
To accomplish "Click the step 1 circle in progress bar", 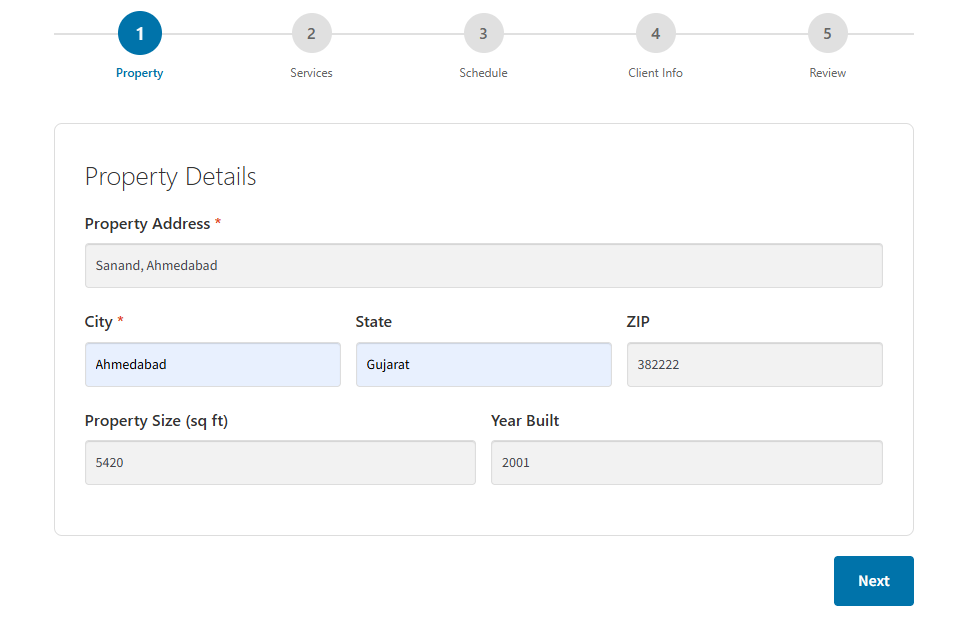I will 140,33.
